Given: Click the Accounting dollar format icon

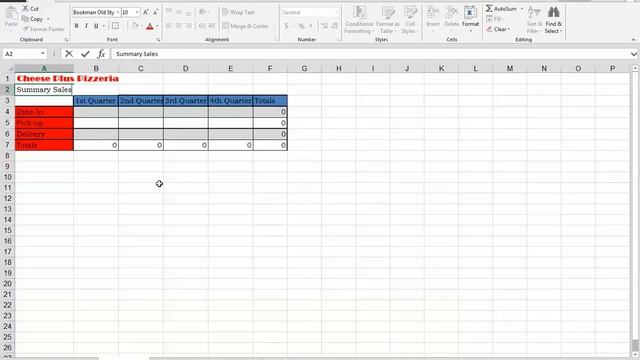Looking at the screenshot, I should (286, 26).
